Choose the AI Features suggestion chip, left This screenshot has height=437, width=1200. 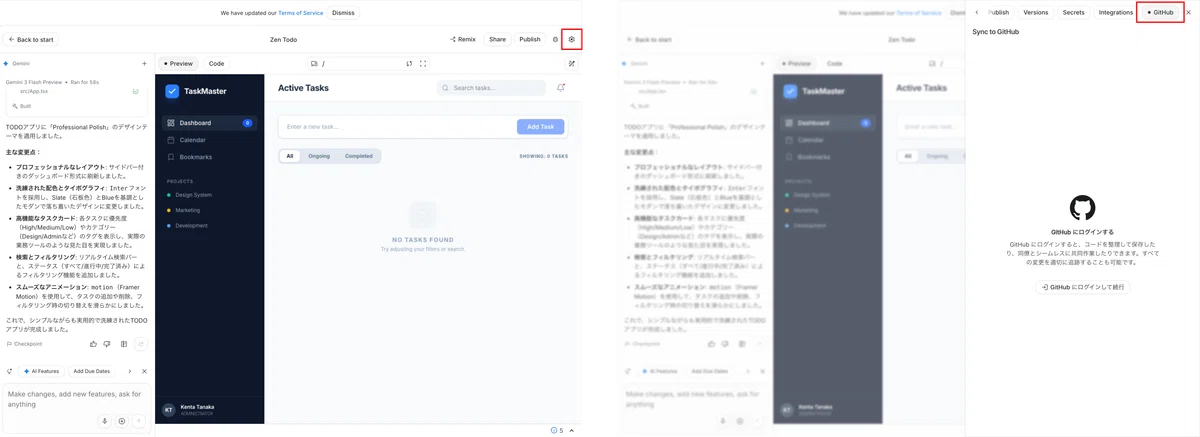(41, 371)
